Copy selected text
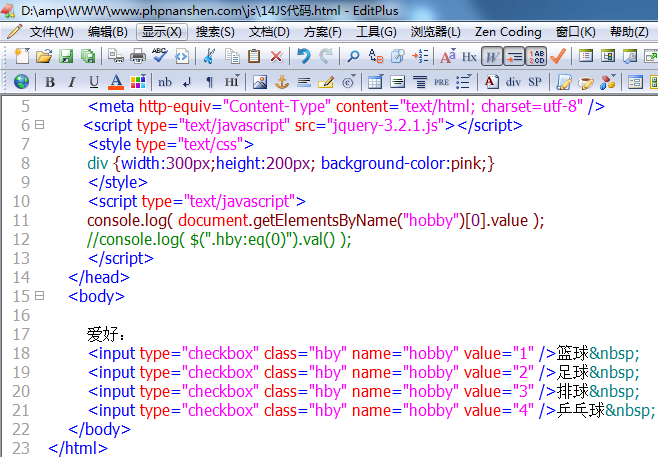Image resolution: width=658 pixels, height=457 pixels. [x=232, y=56]
